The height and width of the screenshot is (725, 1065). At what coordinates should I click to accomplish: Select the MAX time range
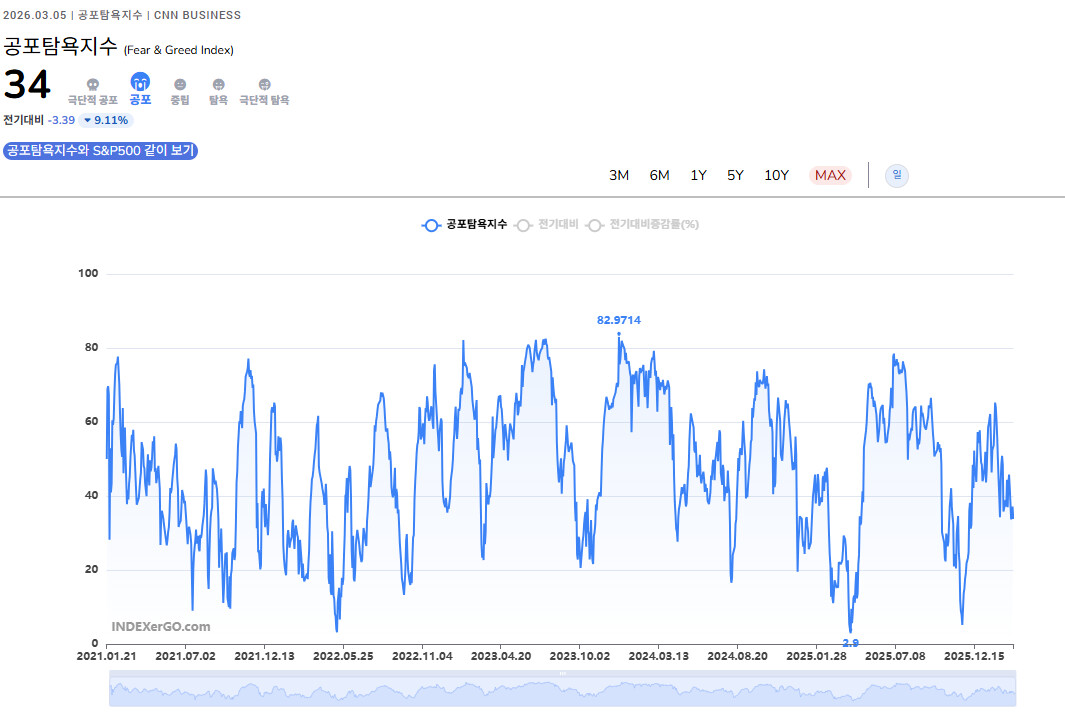pyautogui.click(x=830, y=176)
